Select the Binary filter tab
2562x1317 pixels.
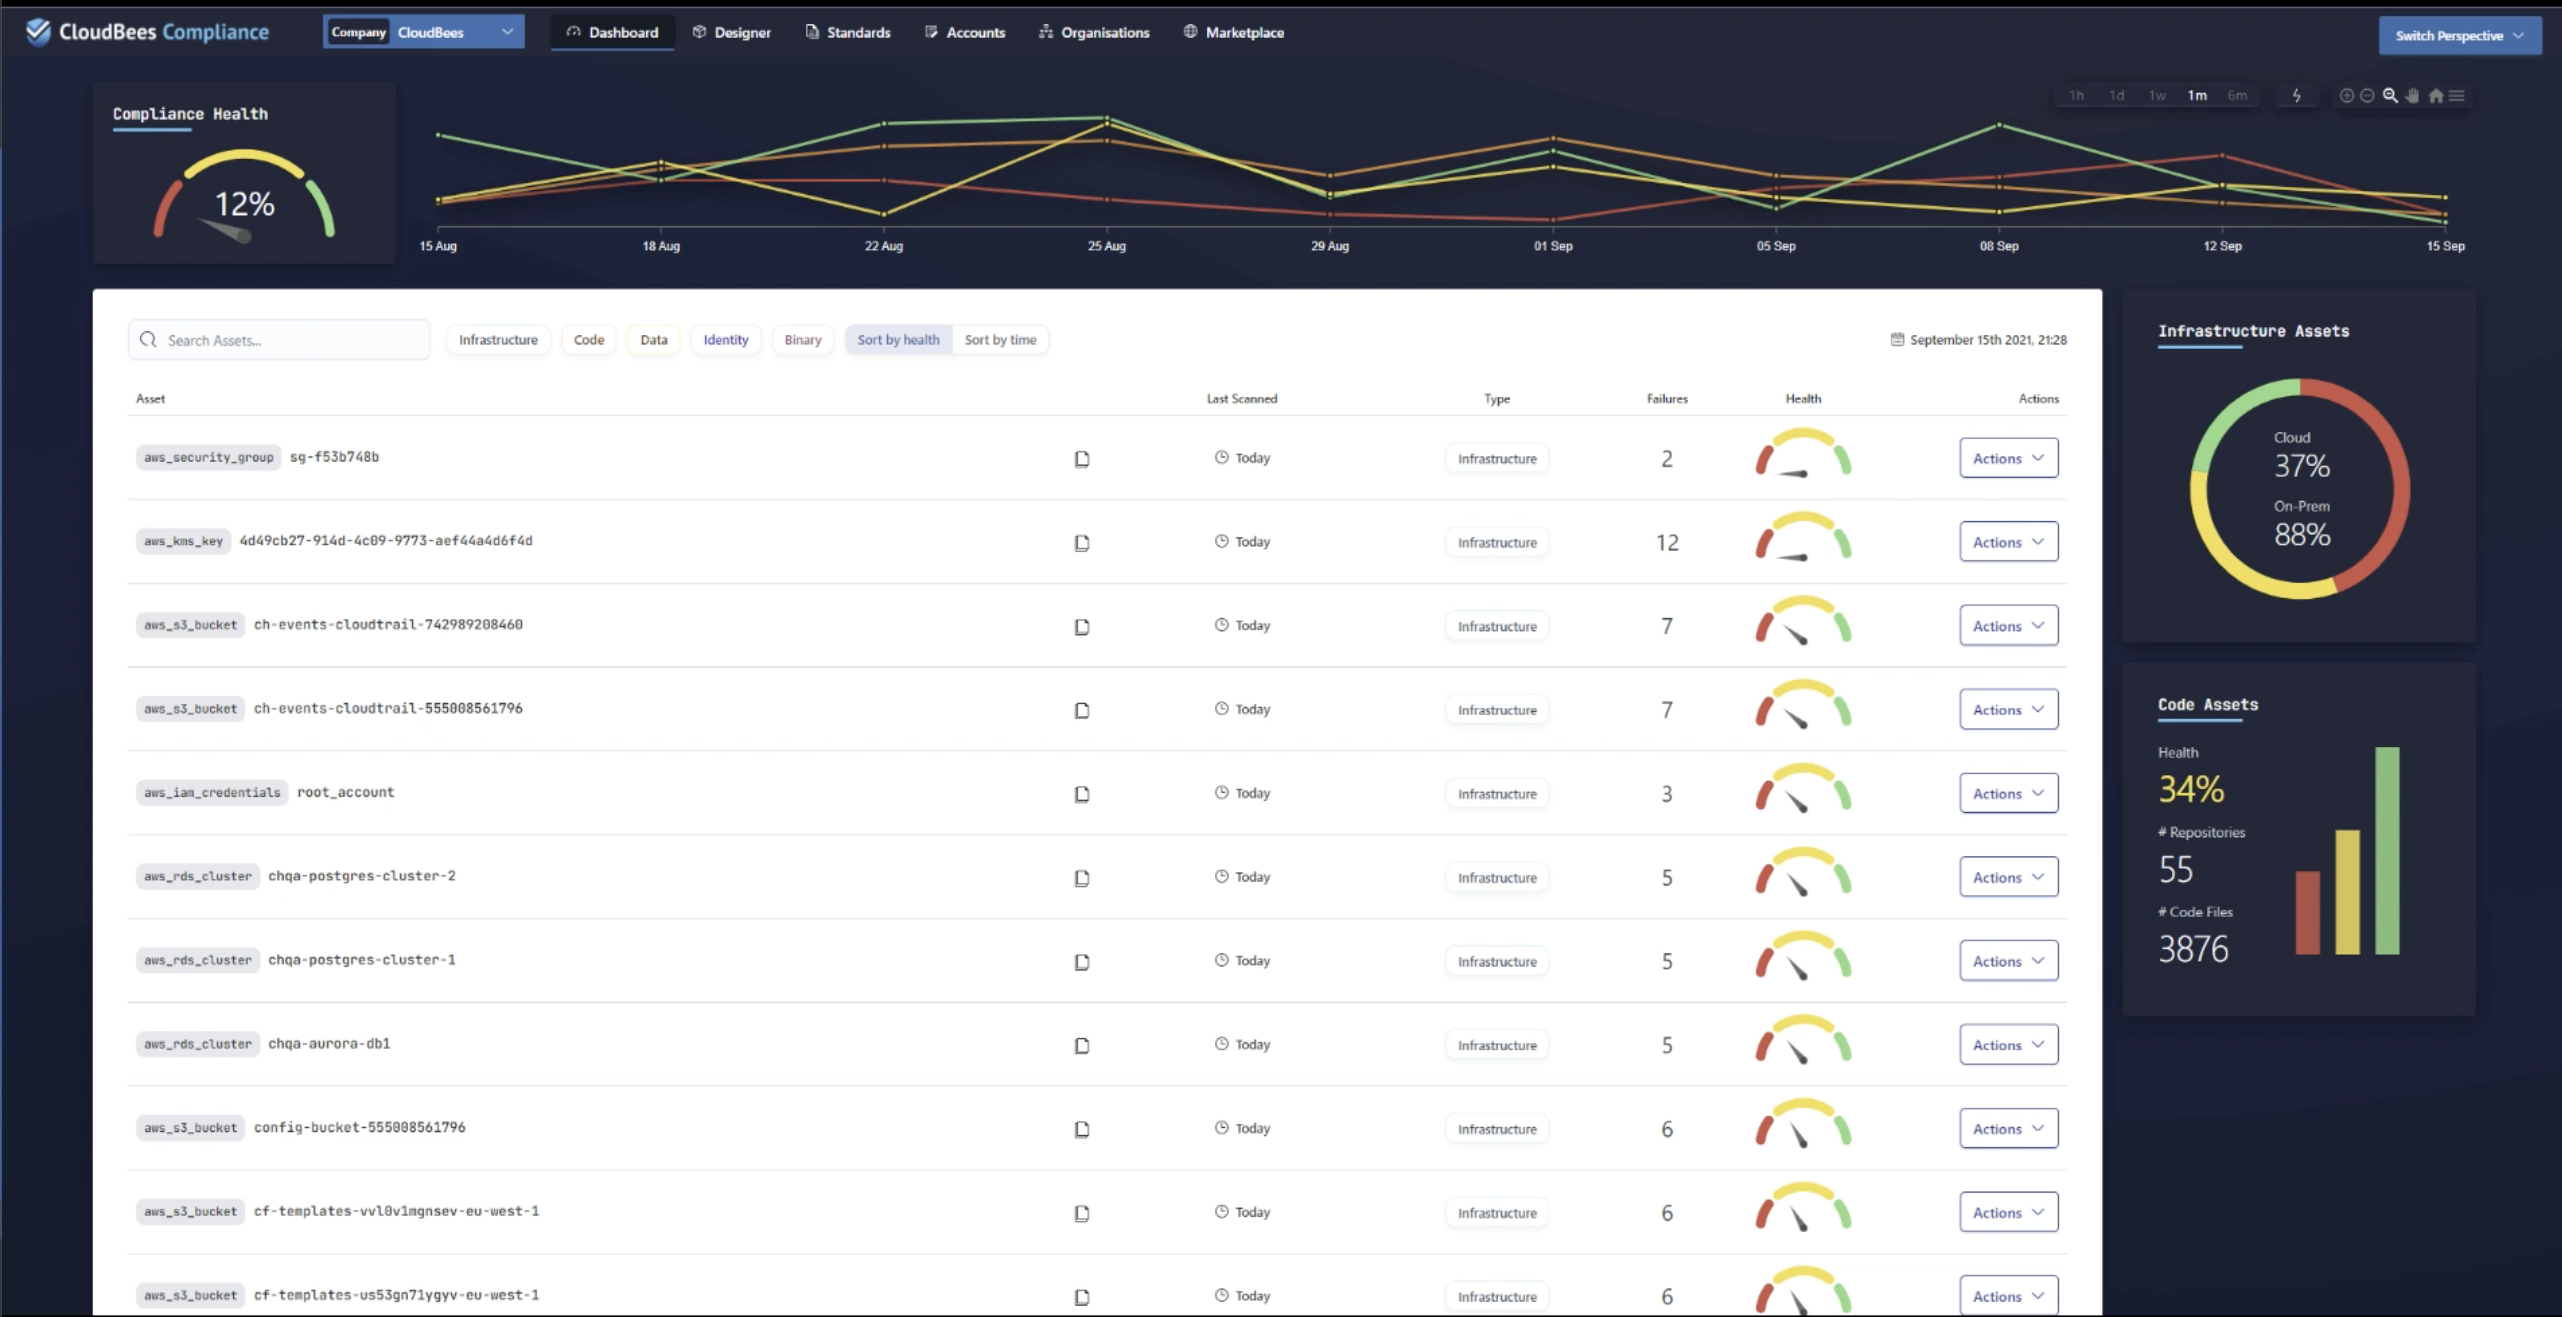click(801, 339)
